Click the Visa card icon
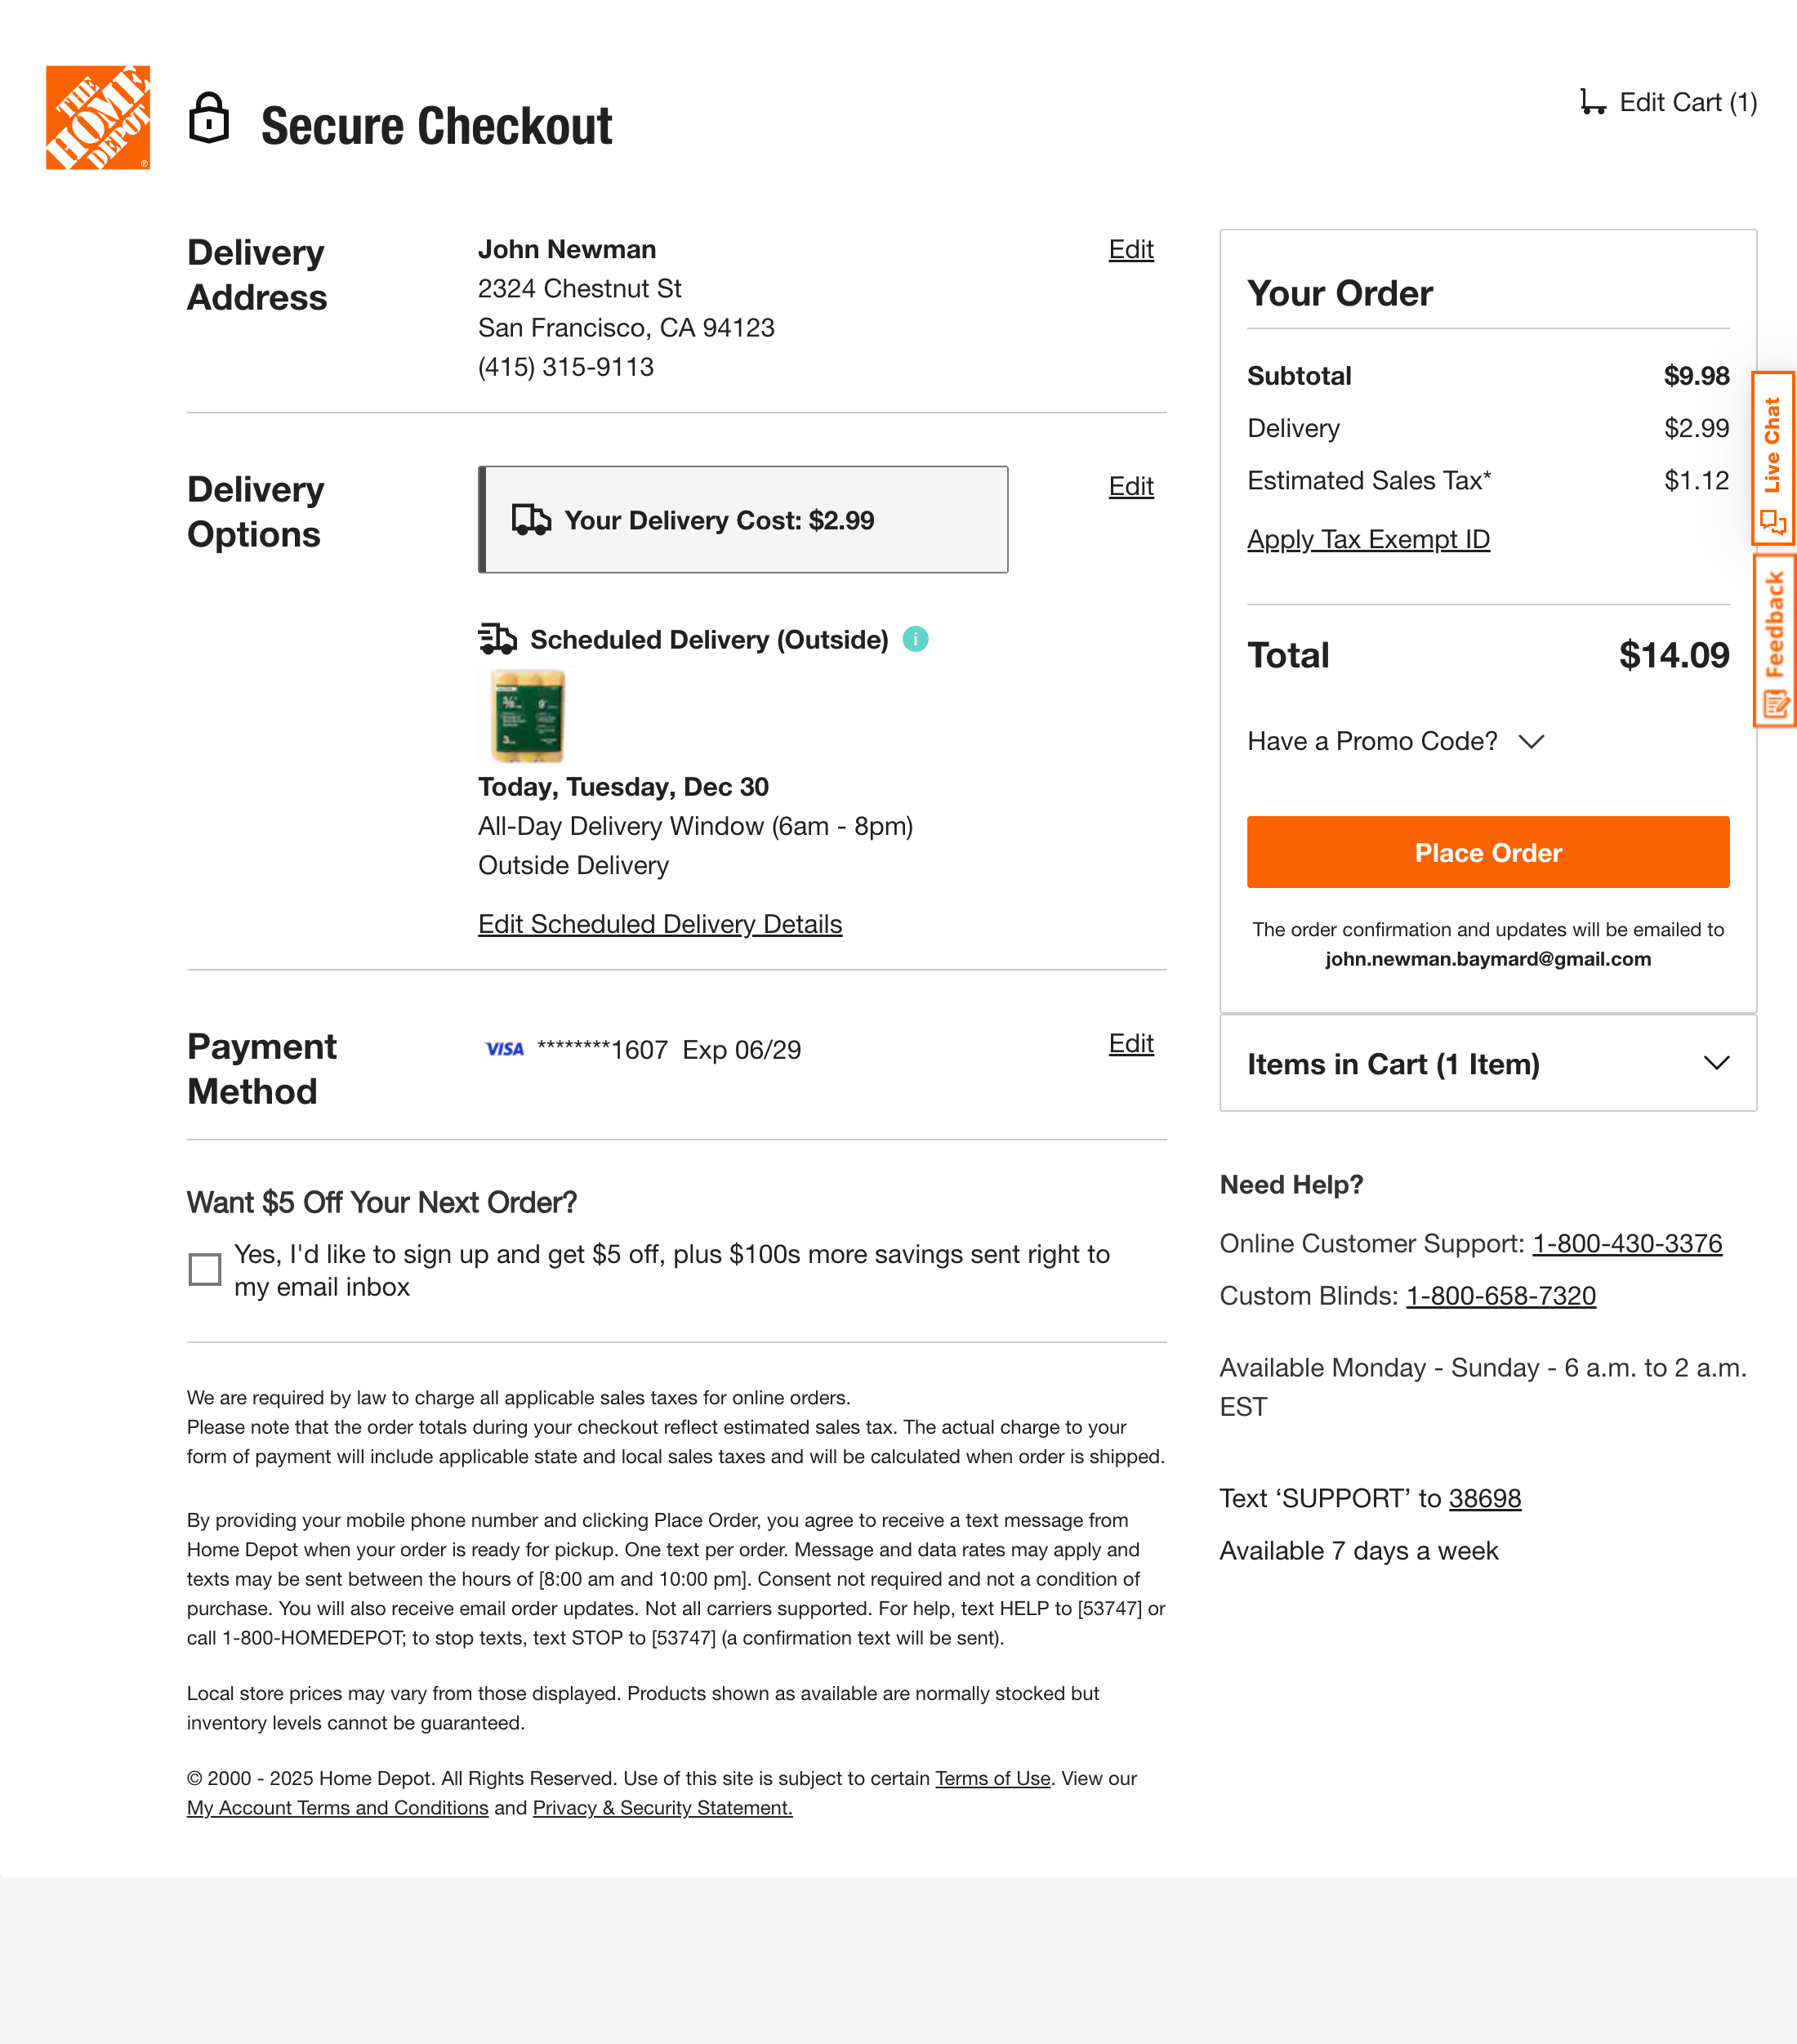Viewport: 1797px width, 2044px height. 504,1049
